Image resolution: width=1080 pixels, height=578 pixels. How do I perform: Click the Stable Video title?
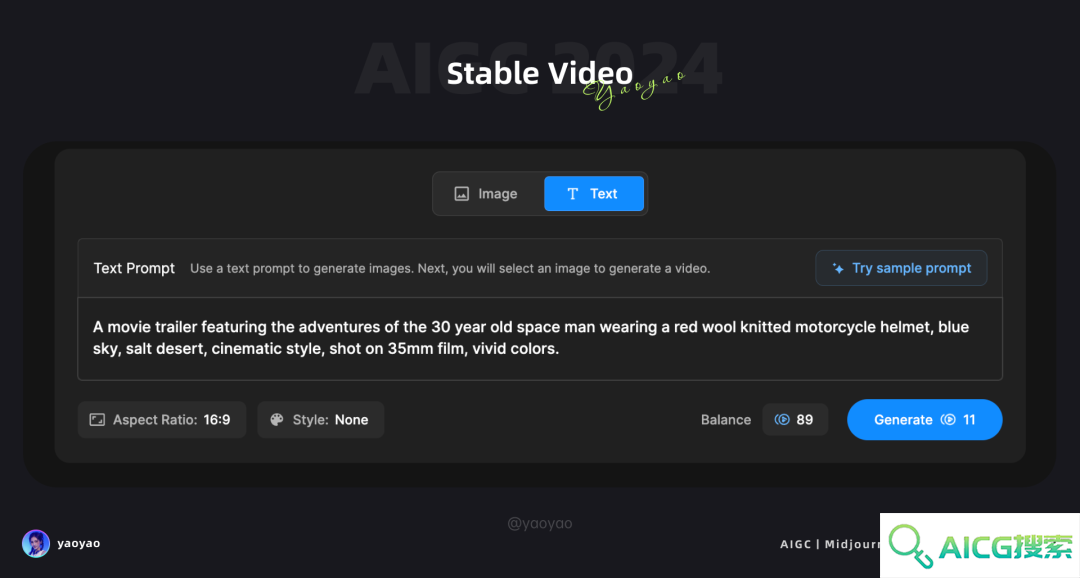(x=539, y=73)
